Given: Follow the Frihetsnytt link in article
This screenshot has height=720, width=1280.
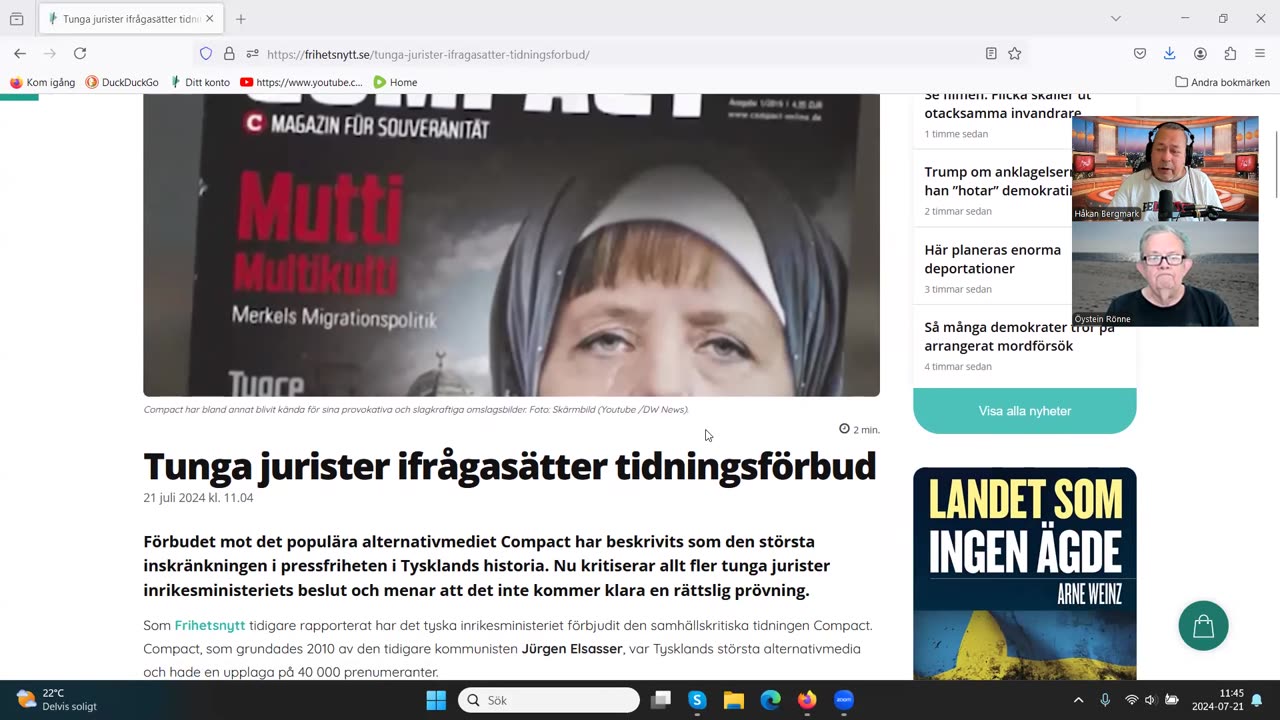Looking at the screenshot, I should pos(210,625).
